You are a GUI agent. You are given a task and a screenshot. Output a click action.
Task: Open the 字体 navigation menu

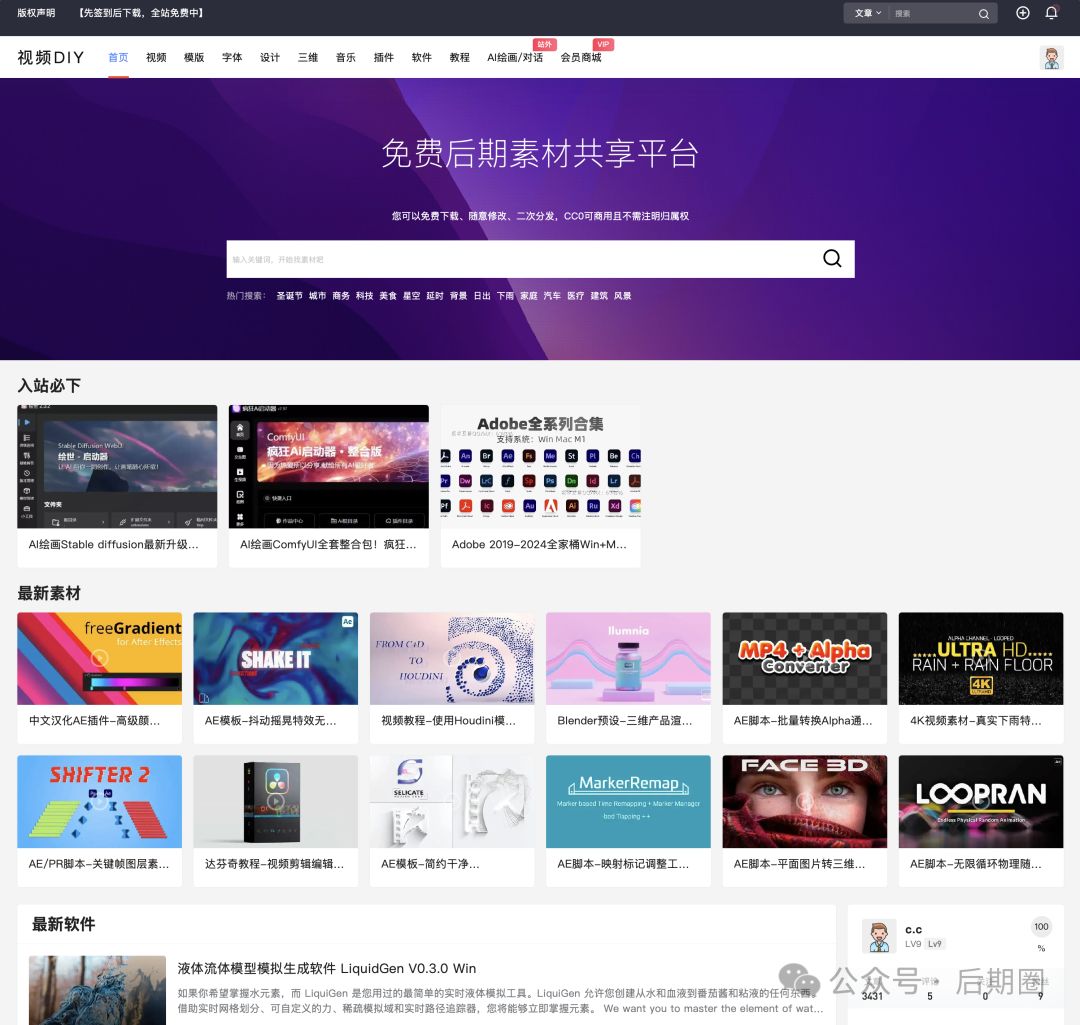pos(231,57)
